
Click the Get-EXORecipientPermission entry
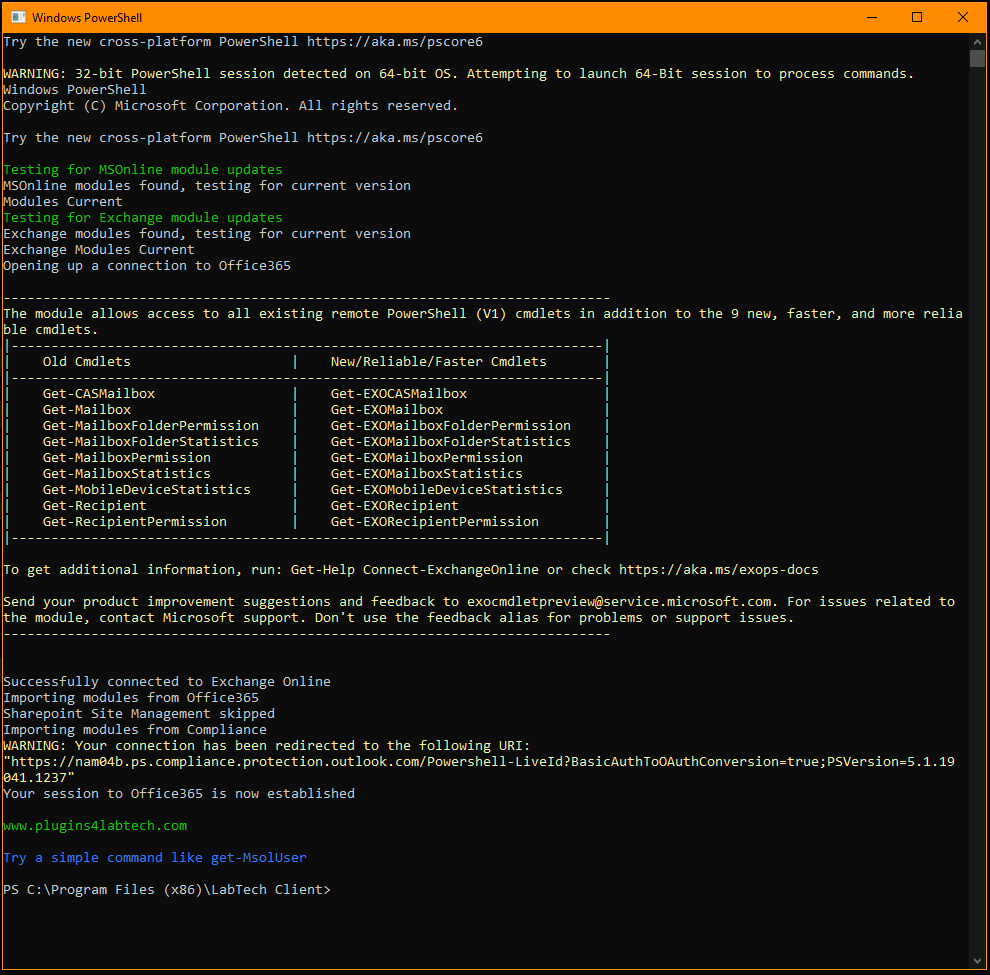click(435, 522)
